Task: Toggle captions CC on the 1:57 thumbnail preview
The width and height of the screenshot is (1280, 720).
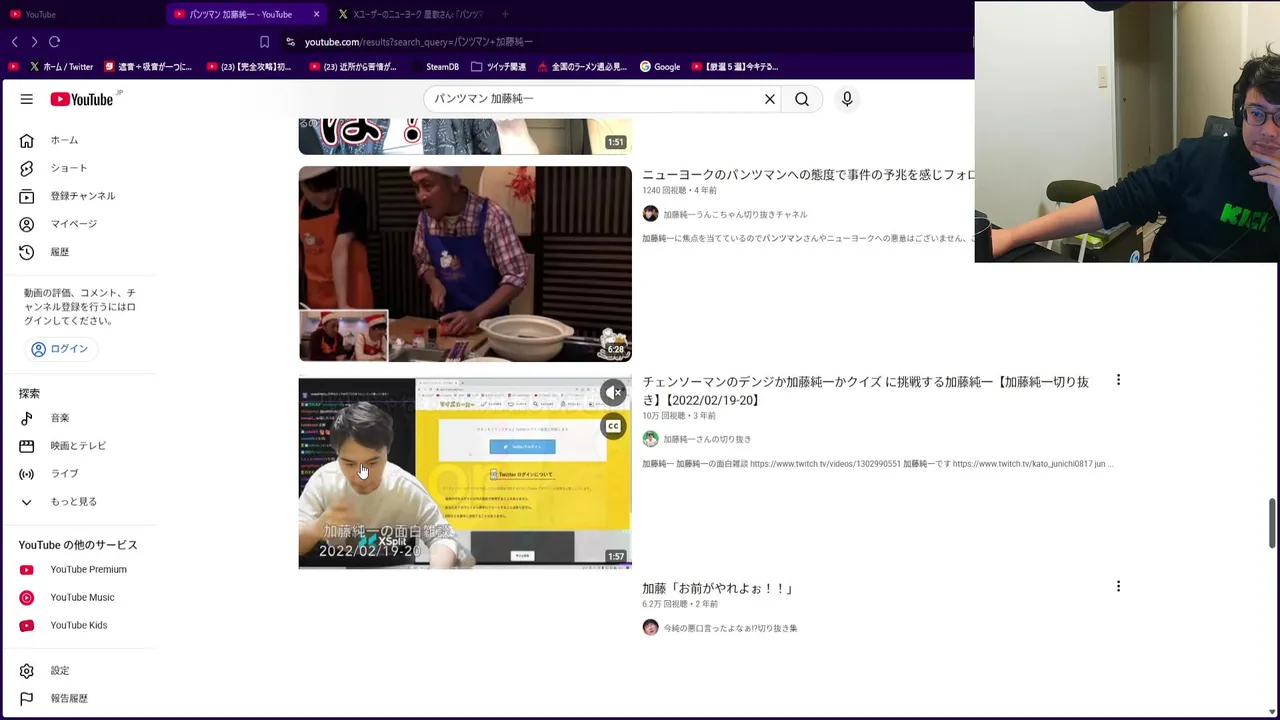Action: coord(613,427)
